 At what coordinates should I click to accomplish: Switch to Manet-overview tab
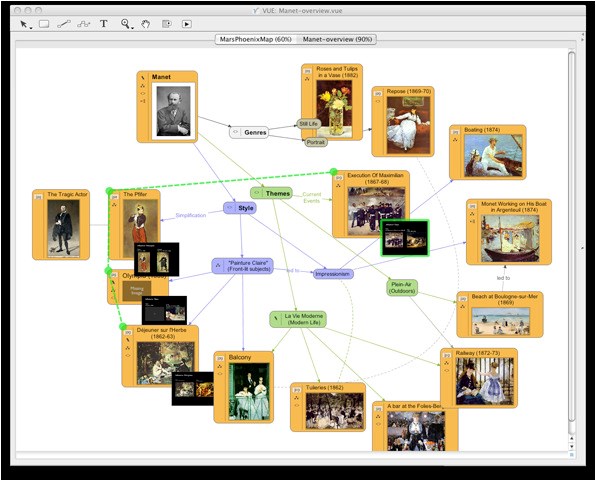[337, 39]
